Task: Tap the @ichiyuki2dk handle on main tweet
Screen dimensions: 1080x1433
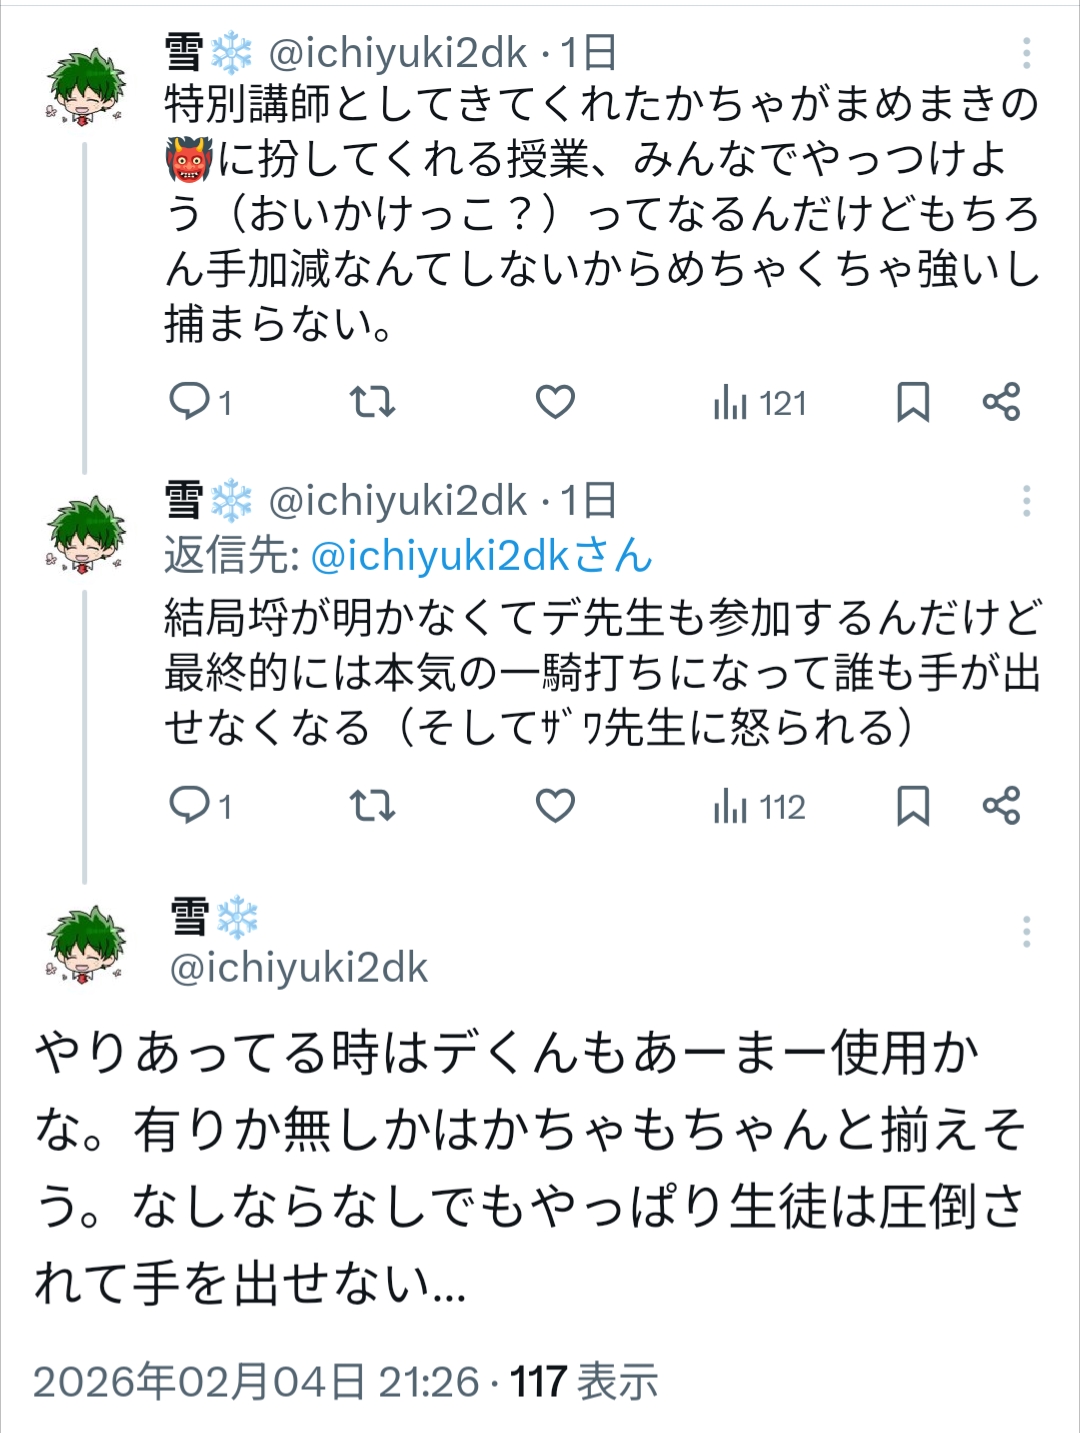Action: point(299,968)
